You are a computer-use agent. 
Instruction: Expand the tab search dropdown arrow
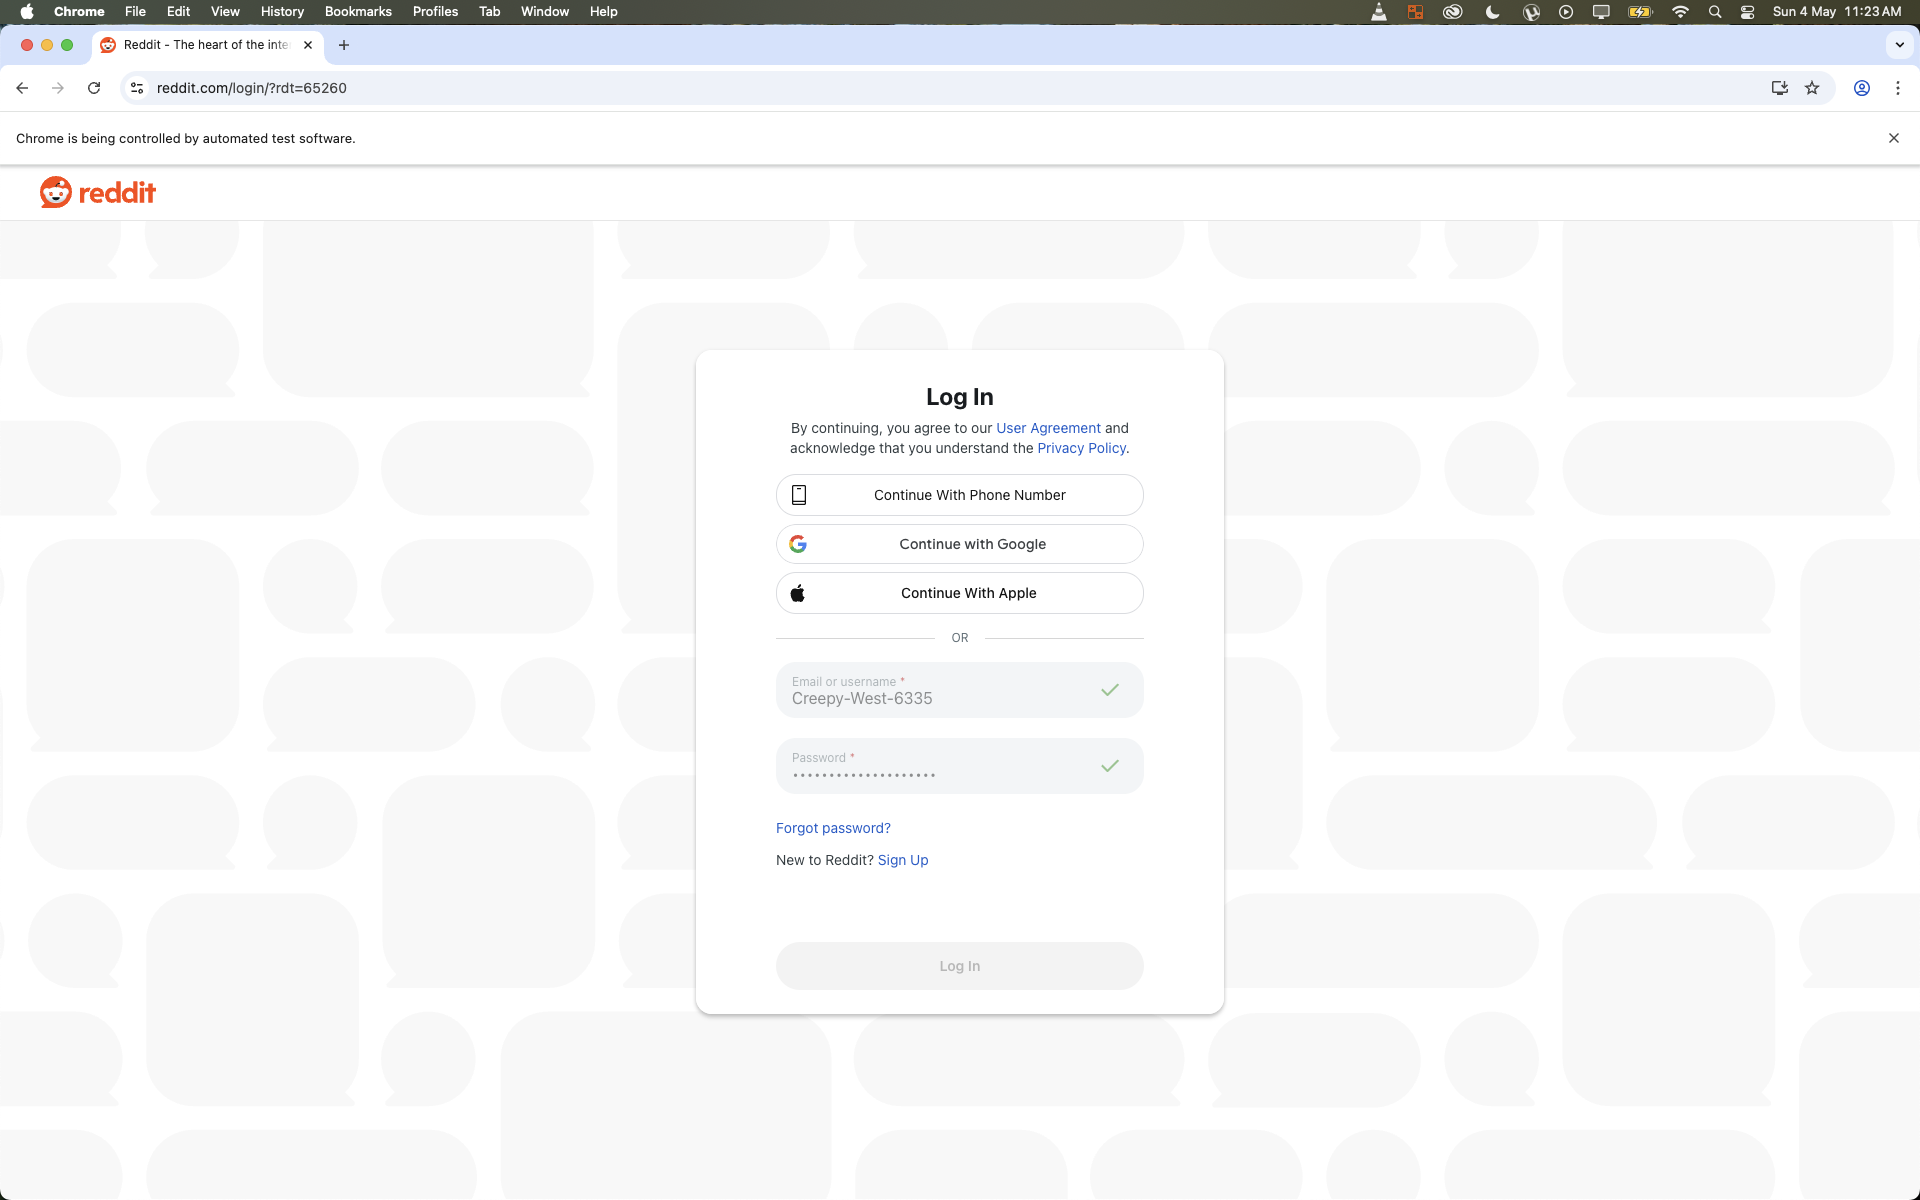click(1900, 45)
